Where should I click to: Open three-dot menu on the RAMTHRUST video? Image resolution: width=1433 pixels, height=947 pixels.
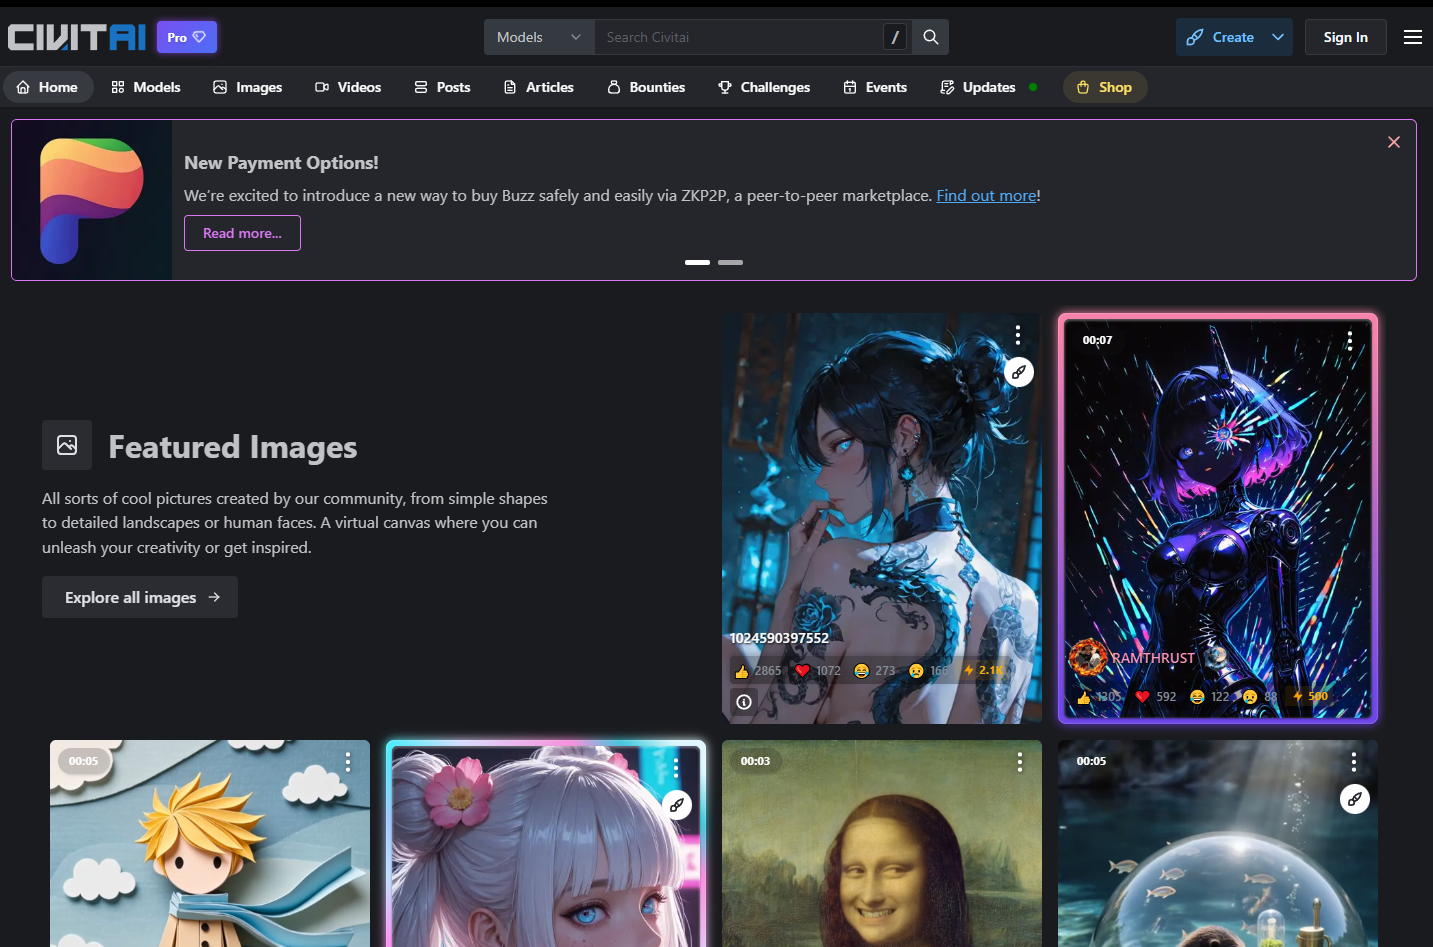click(1350, 340)
